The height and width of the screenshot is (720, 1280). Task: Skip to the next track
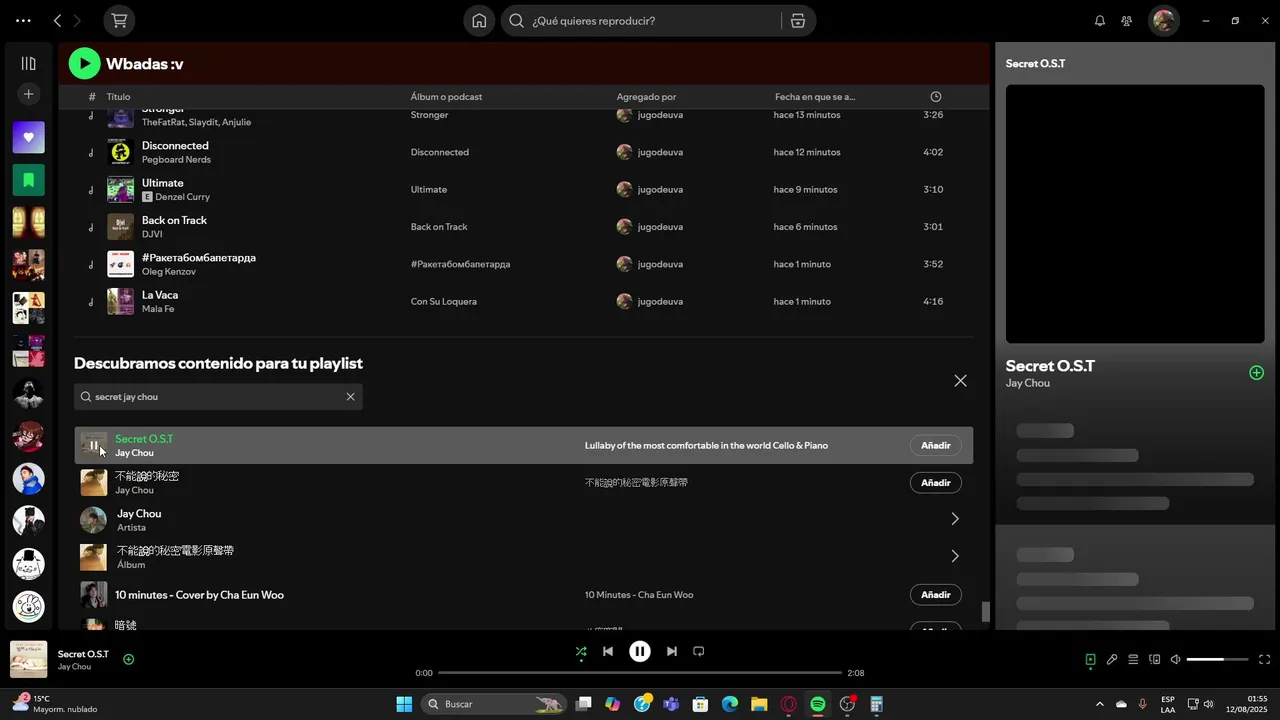click(672, 652)
